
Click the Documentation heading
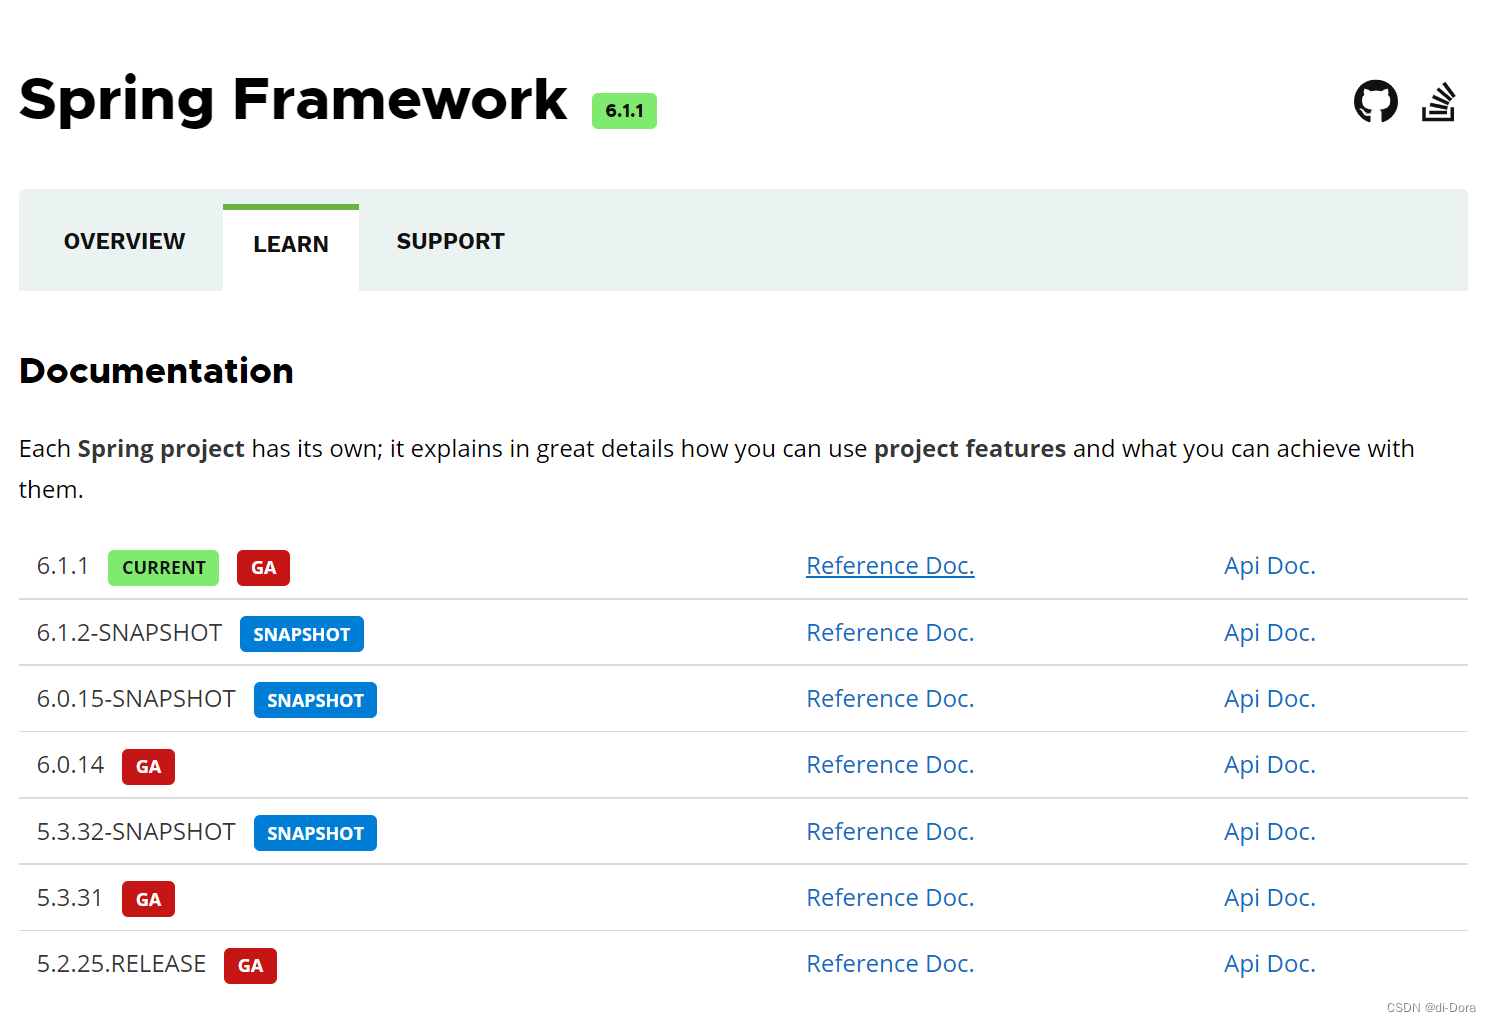coord(156,371)
